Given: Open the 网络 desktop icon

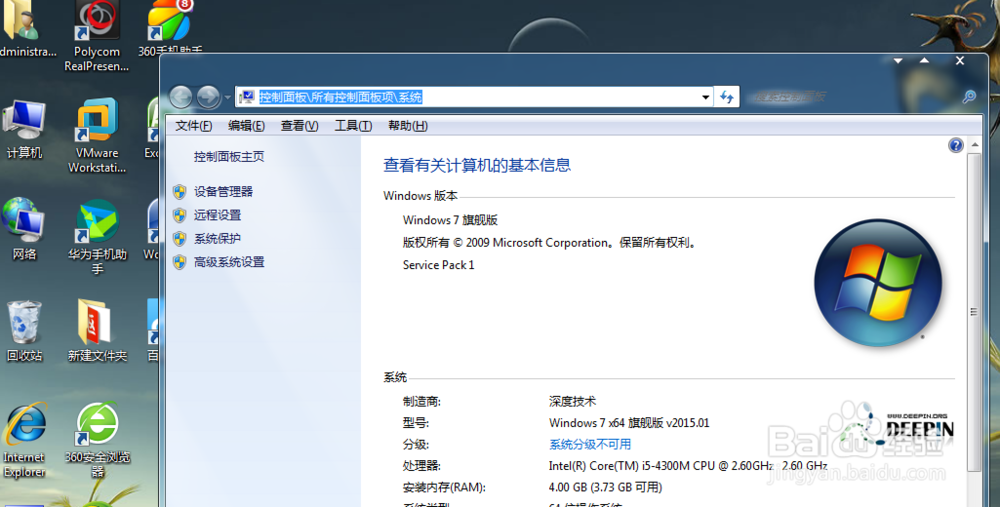Looking at the screenshot, I should coord(24,230).
